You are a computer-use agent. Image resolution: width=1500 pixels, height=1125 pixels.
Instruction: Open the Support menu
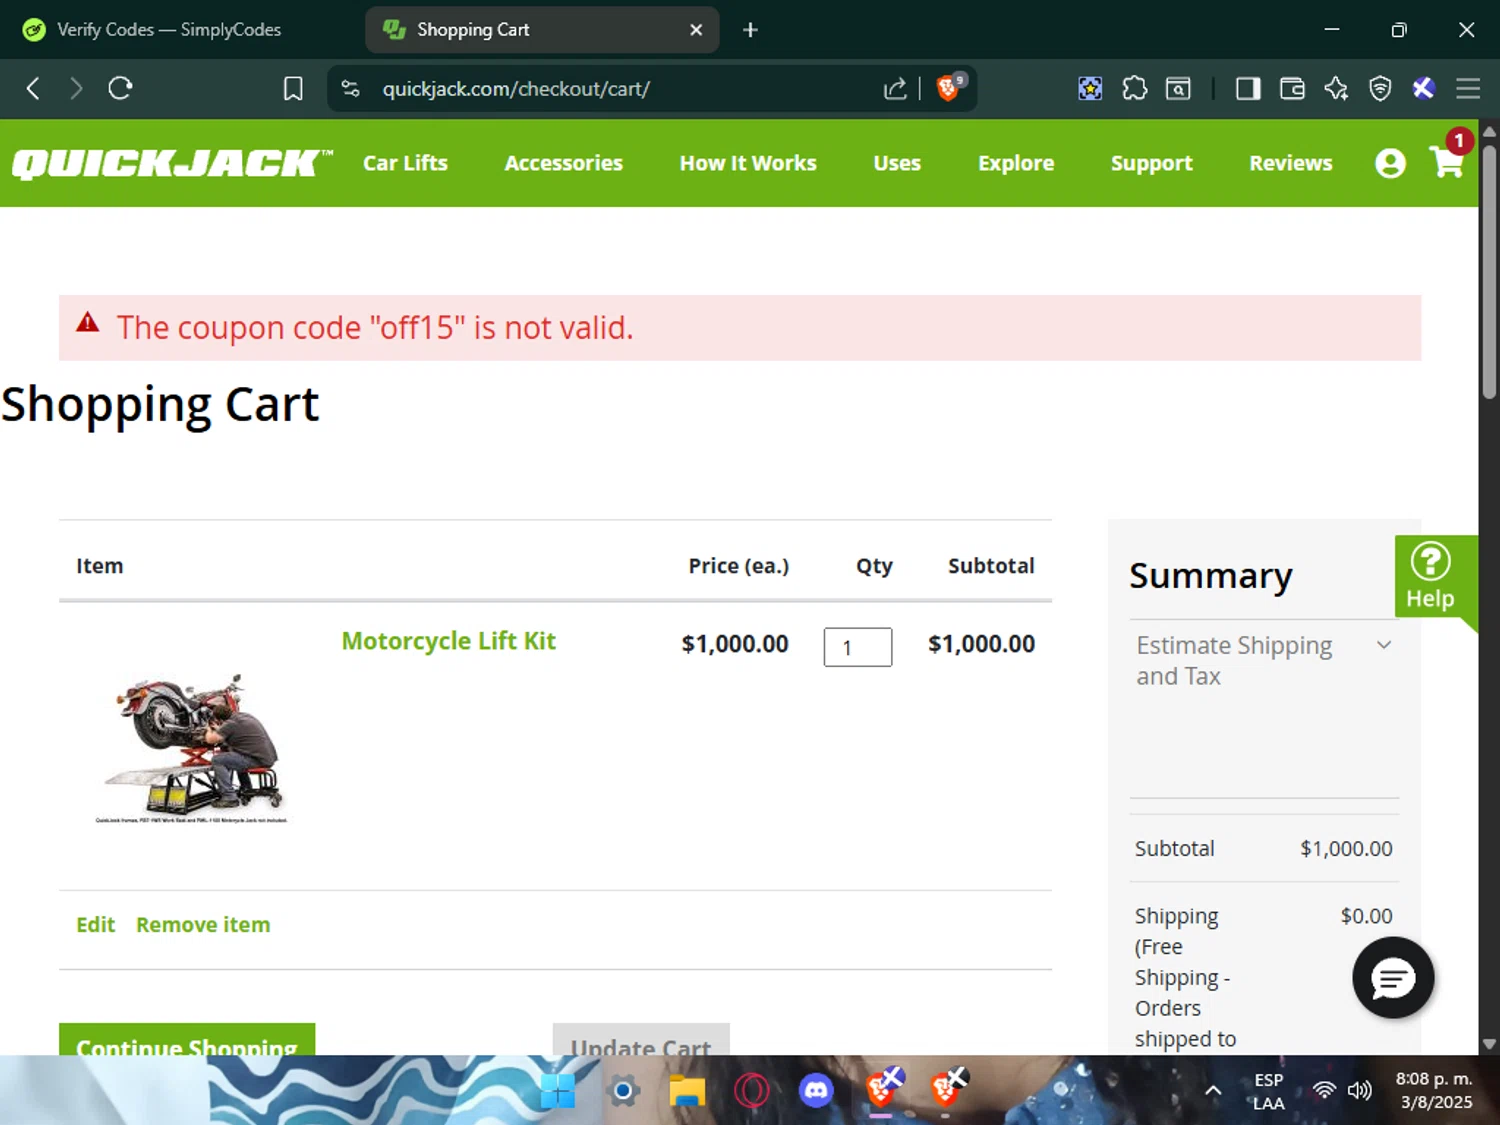tap(1151, 163)
